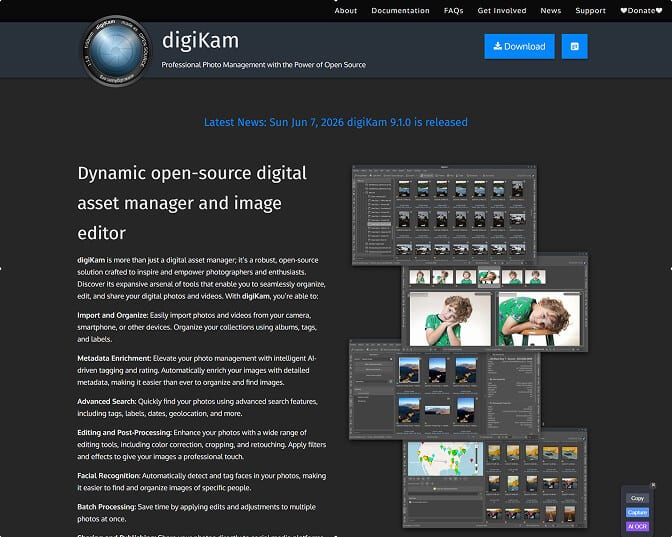
Task: Click the digiKam lens logo
Action: pyautogui.click(x=116, y=51)
